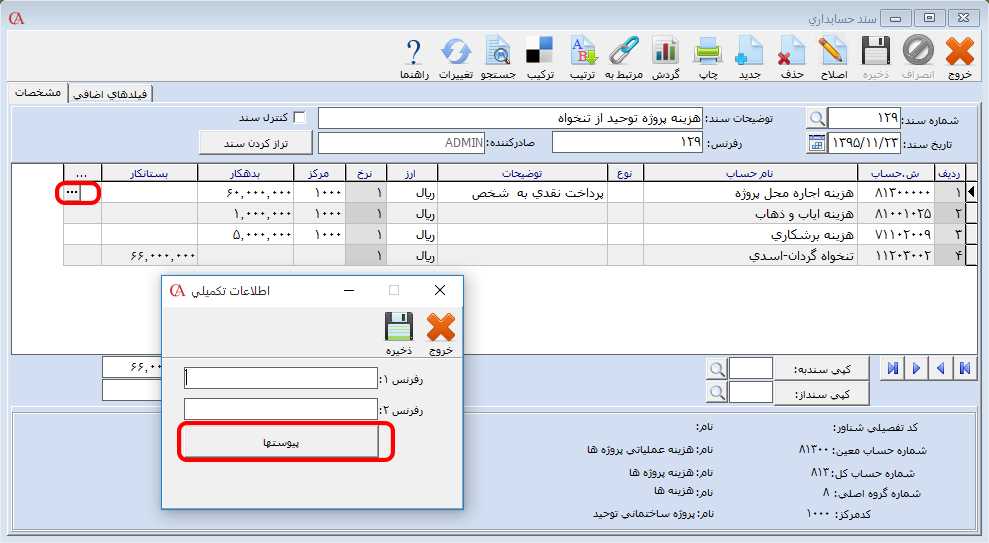Image resolution: width=989 pixels, height=543 pixels.
Task: Open the lookup magnifier beside the document number
Action: (x=817, y=119)
